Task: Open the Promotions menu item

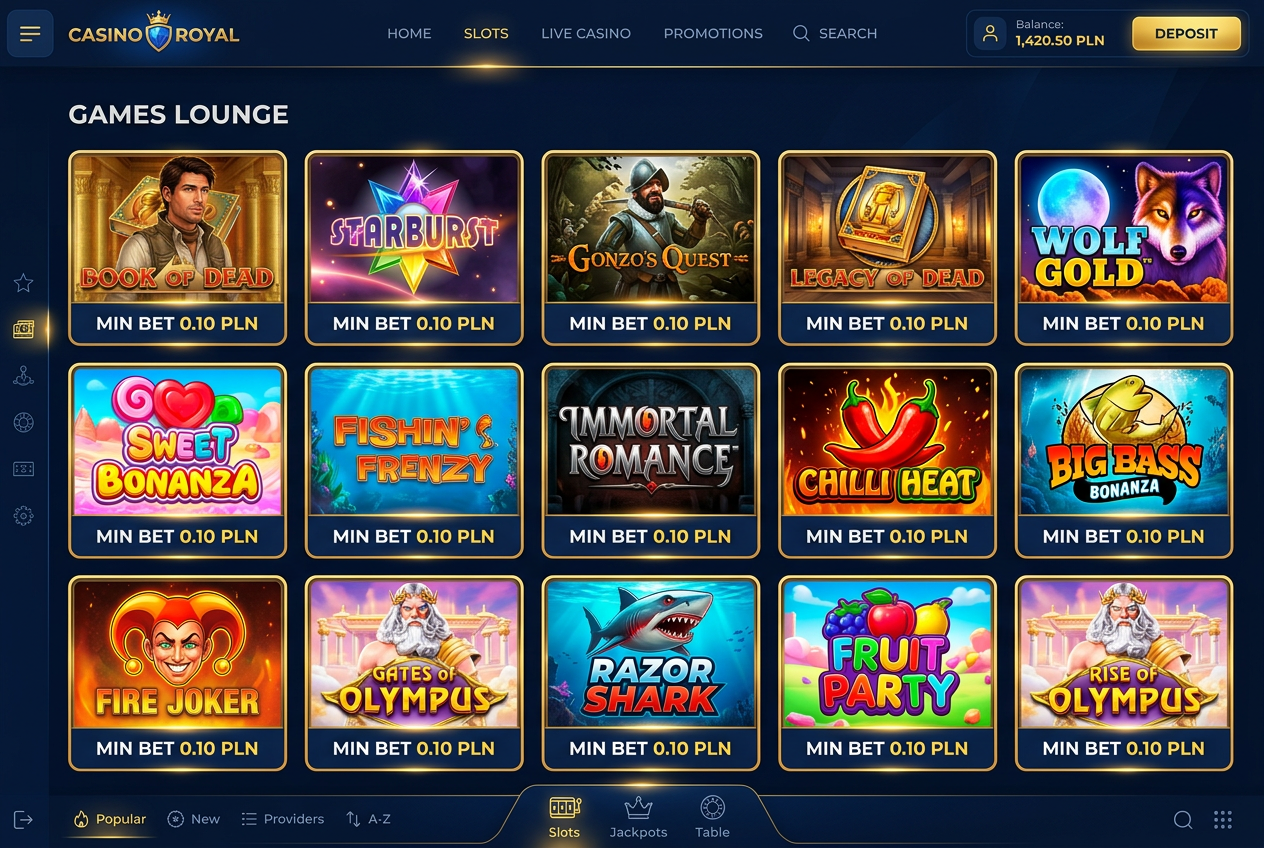Action: (x=713, y=33)
